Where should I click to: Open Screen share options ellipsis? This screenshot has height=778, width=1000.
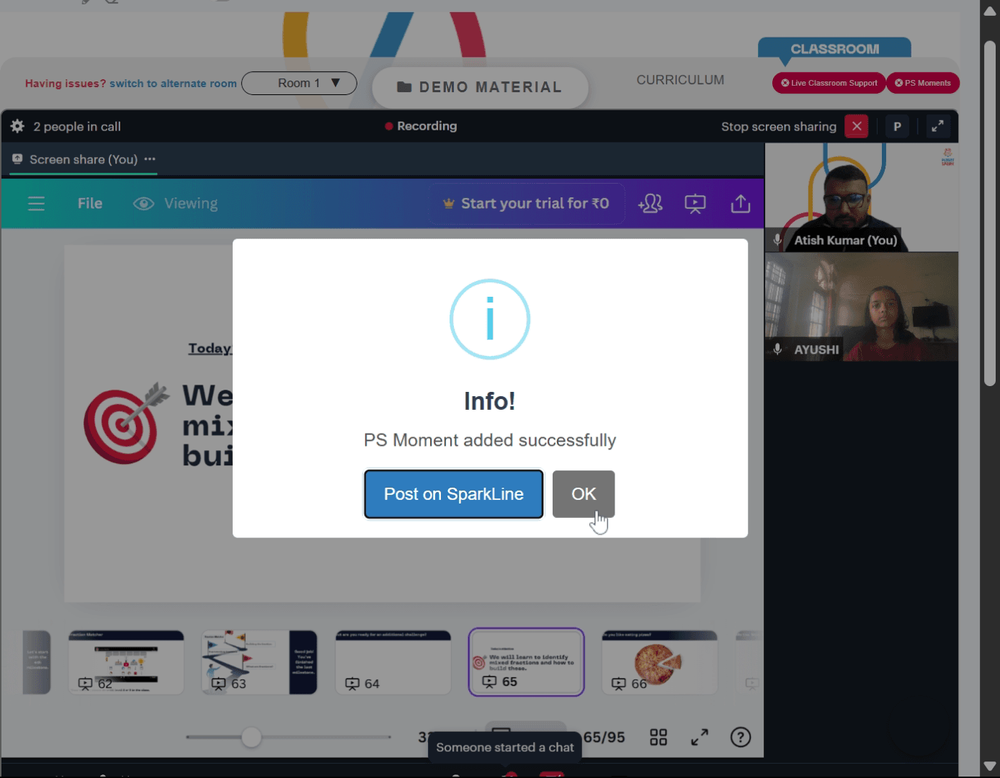[150, 159]
